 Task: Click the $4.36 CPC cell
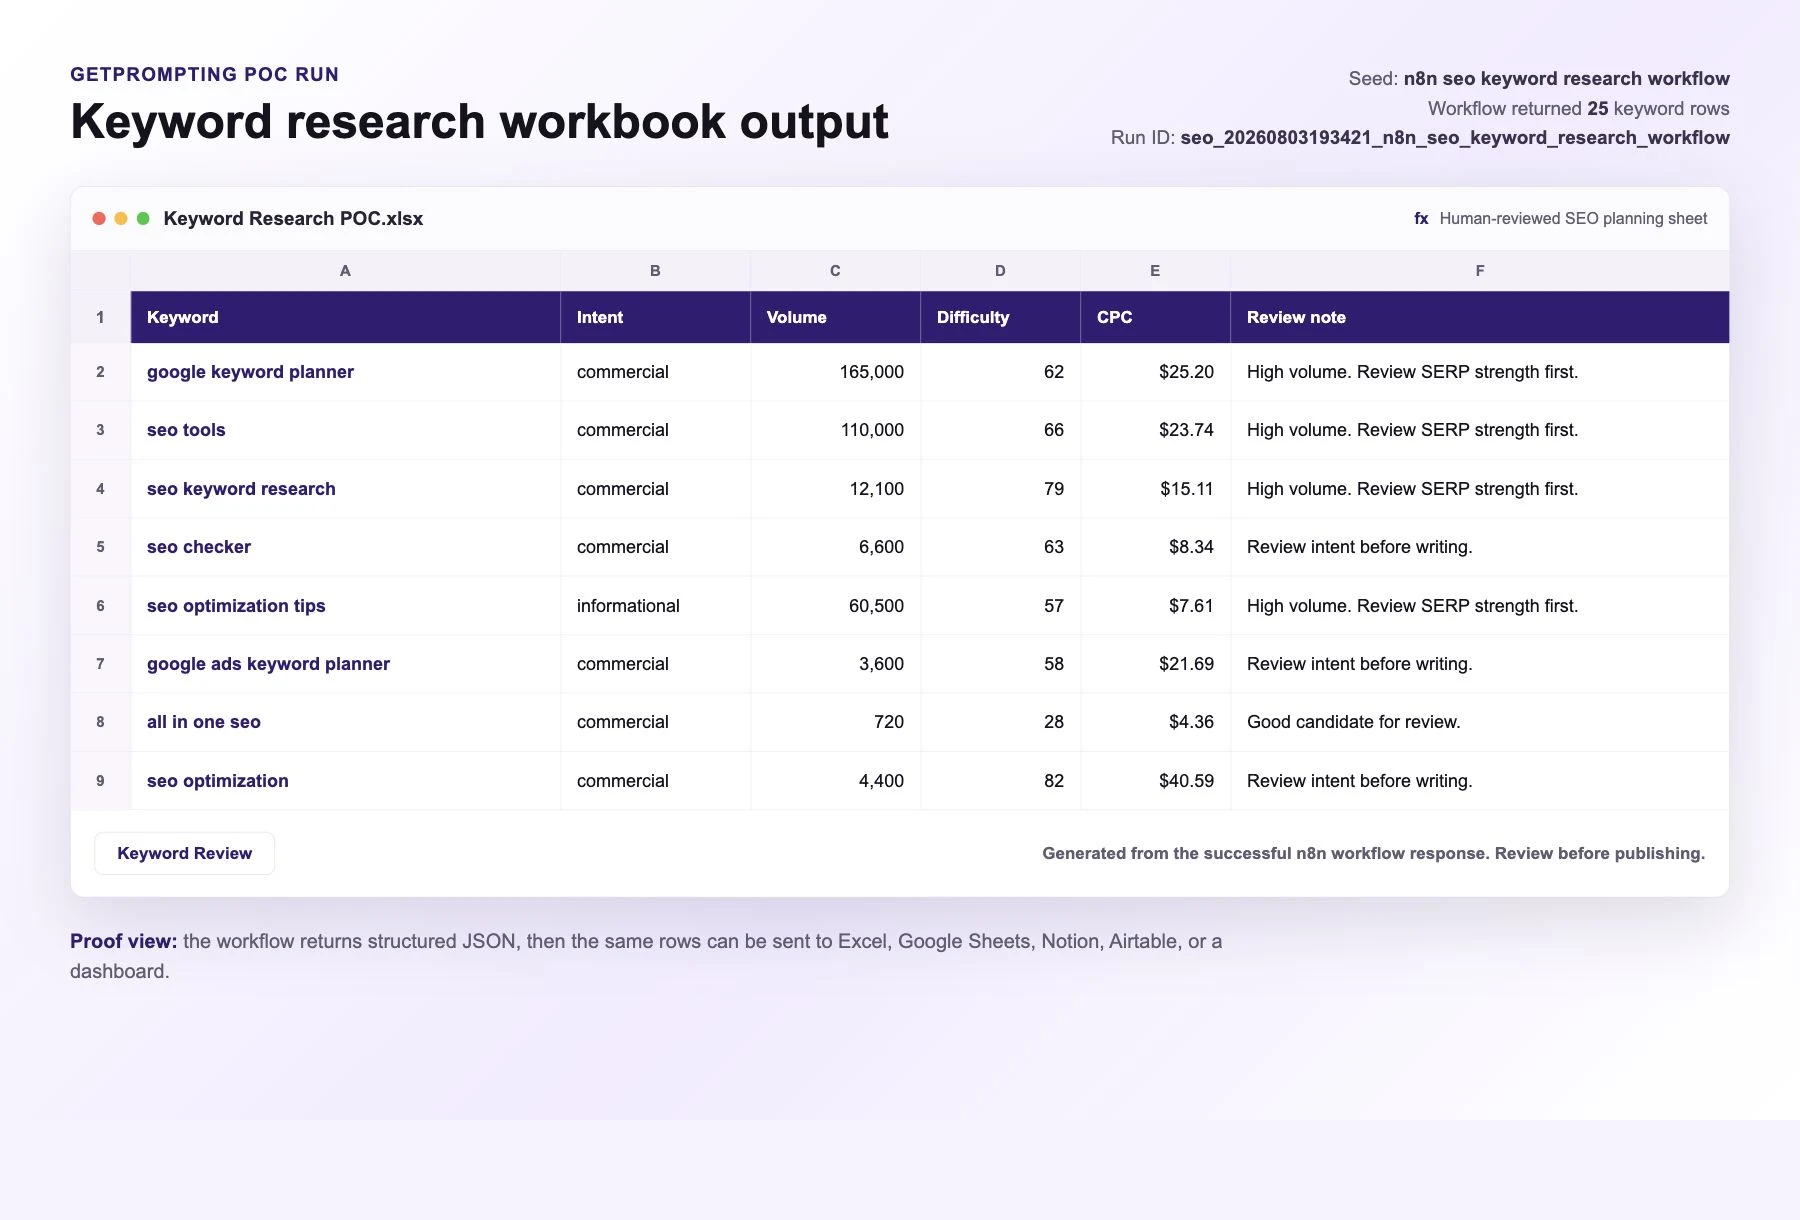1155,722
